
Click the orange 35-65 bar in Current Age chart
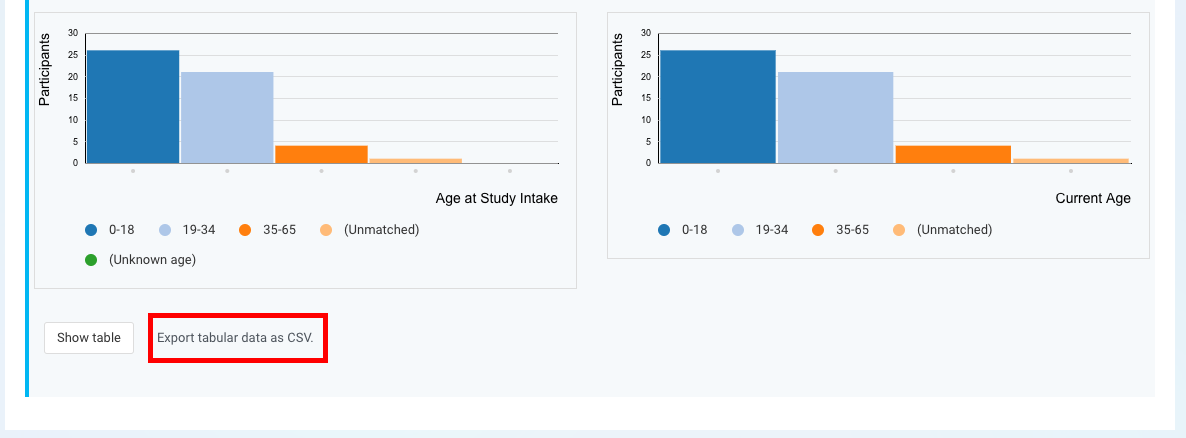pos(953,154)
